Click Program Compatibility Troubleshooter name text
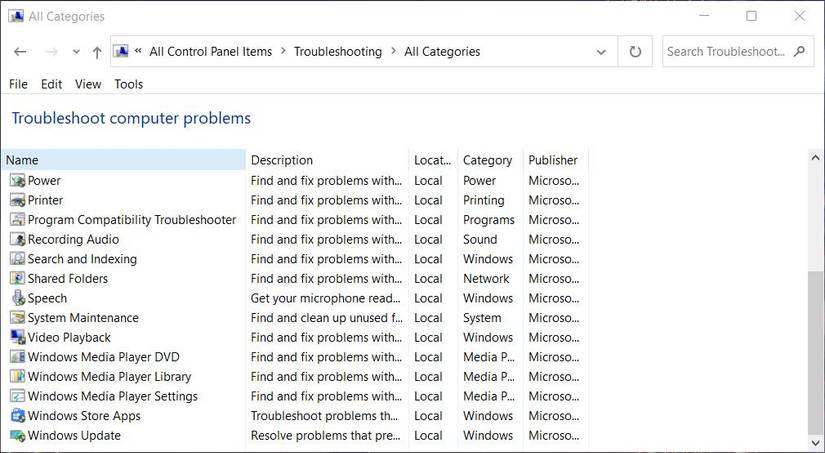The width and height of the screenshot is (825, 453). 132,220
